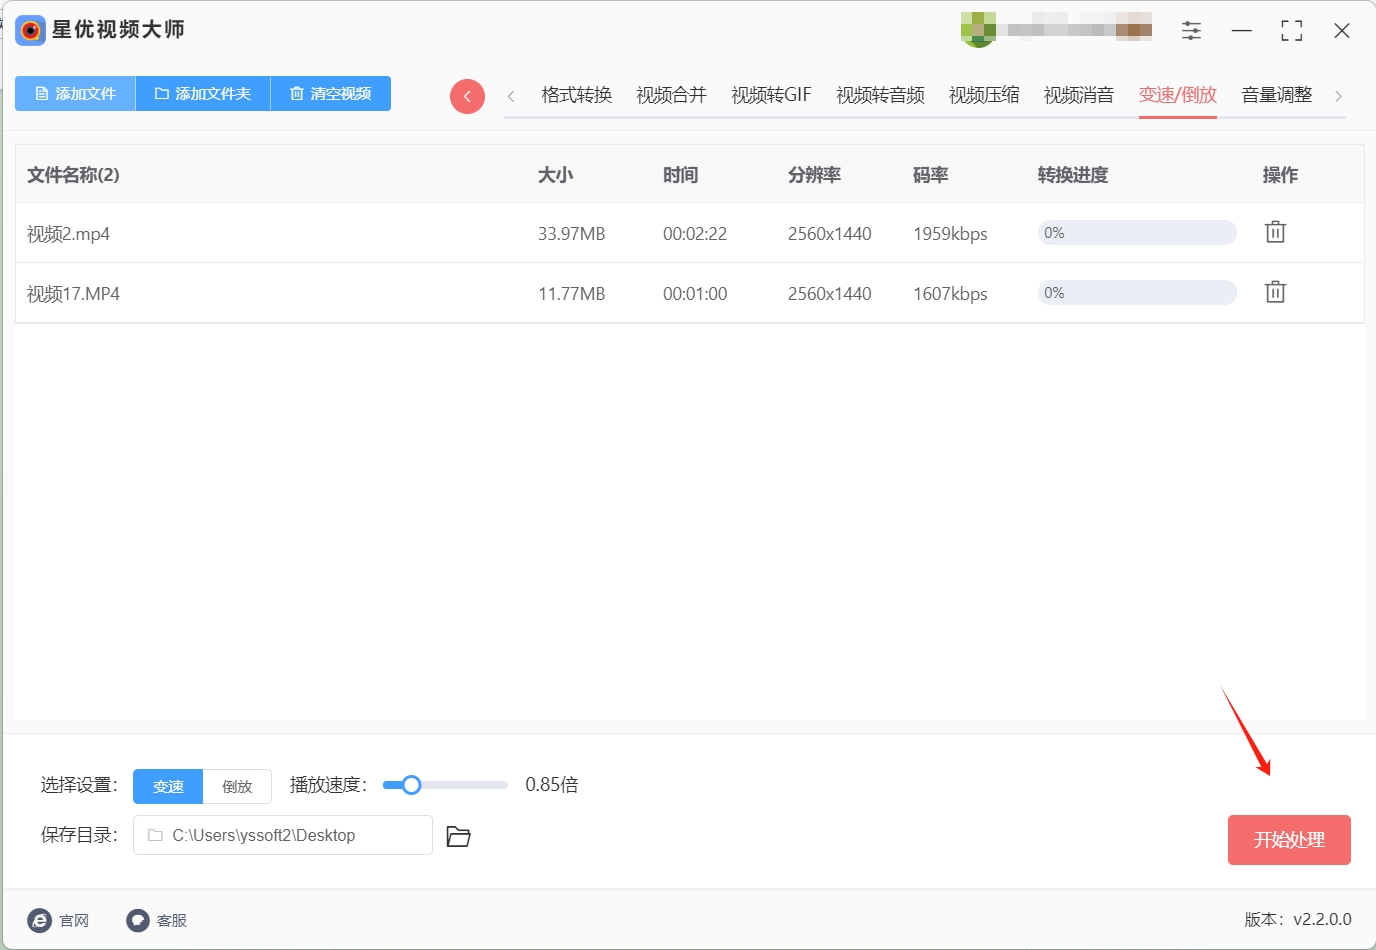Open 官网 website icon in footer
Screen dimensions: 1376x950
click(x=40, y=920)
